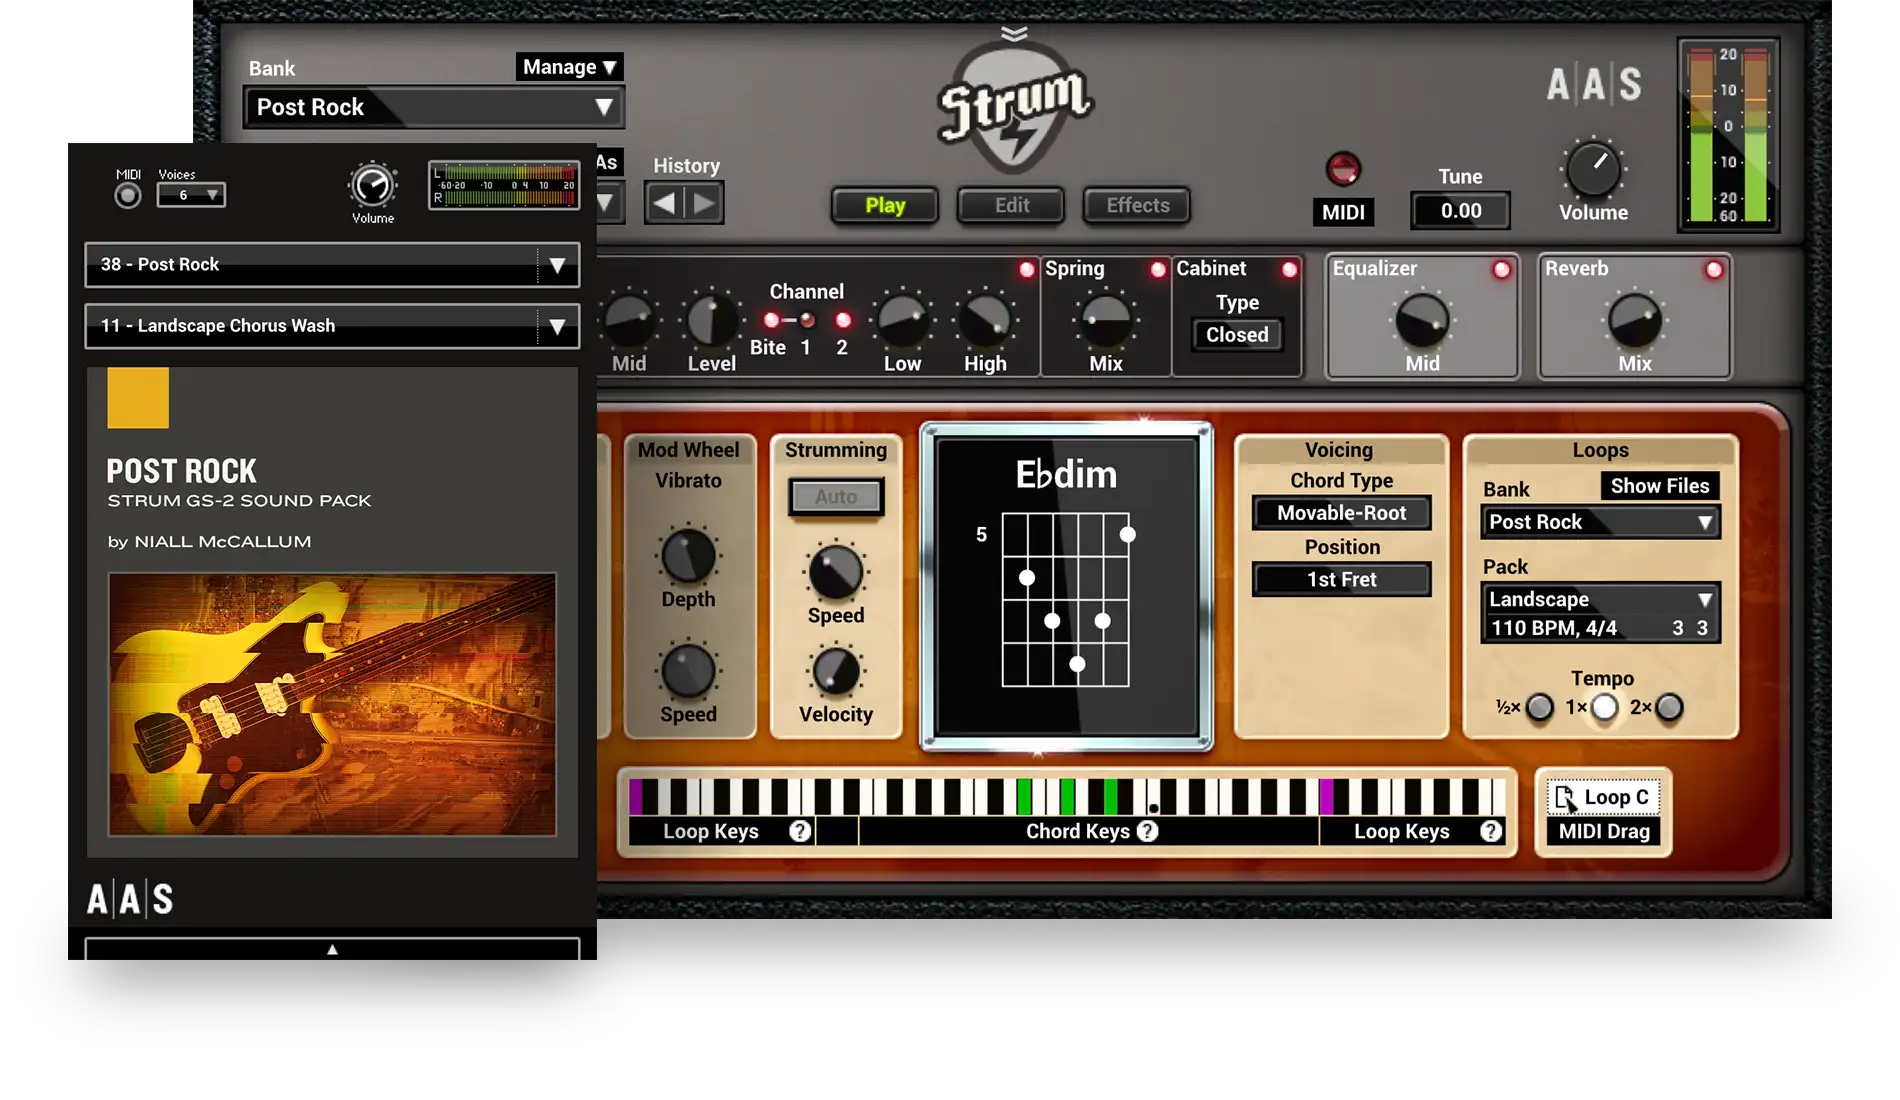
Task: Click the MIDI Drag loop file icon
Action: pos(1565,798)
